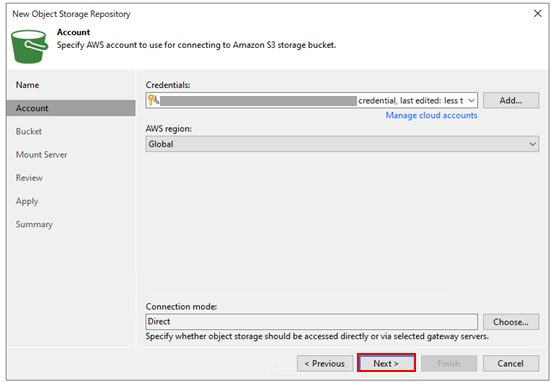
Task: Click the green S3 bucket icon
Action: tap(29, 47)
